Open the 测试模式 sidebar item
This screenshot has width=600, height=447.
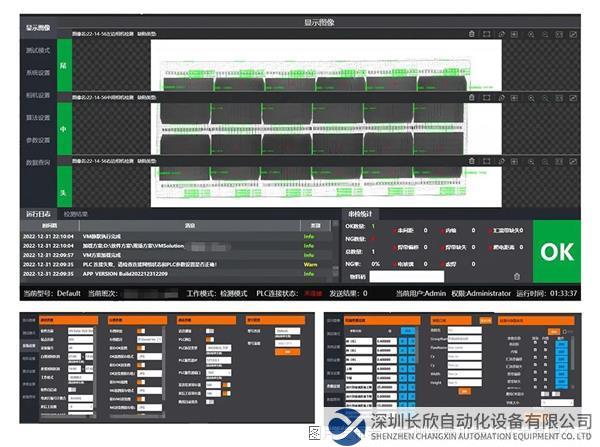point(37,49)
